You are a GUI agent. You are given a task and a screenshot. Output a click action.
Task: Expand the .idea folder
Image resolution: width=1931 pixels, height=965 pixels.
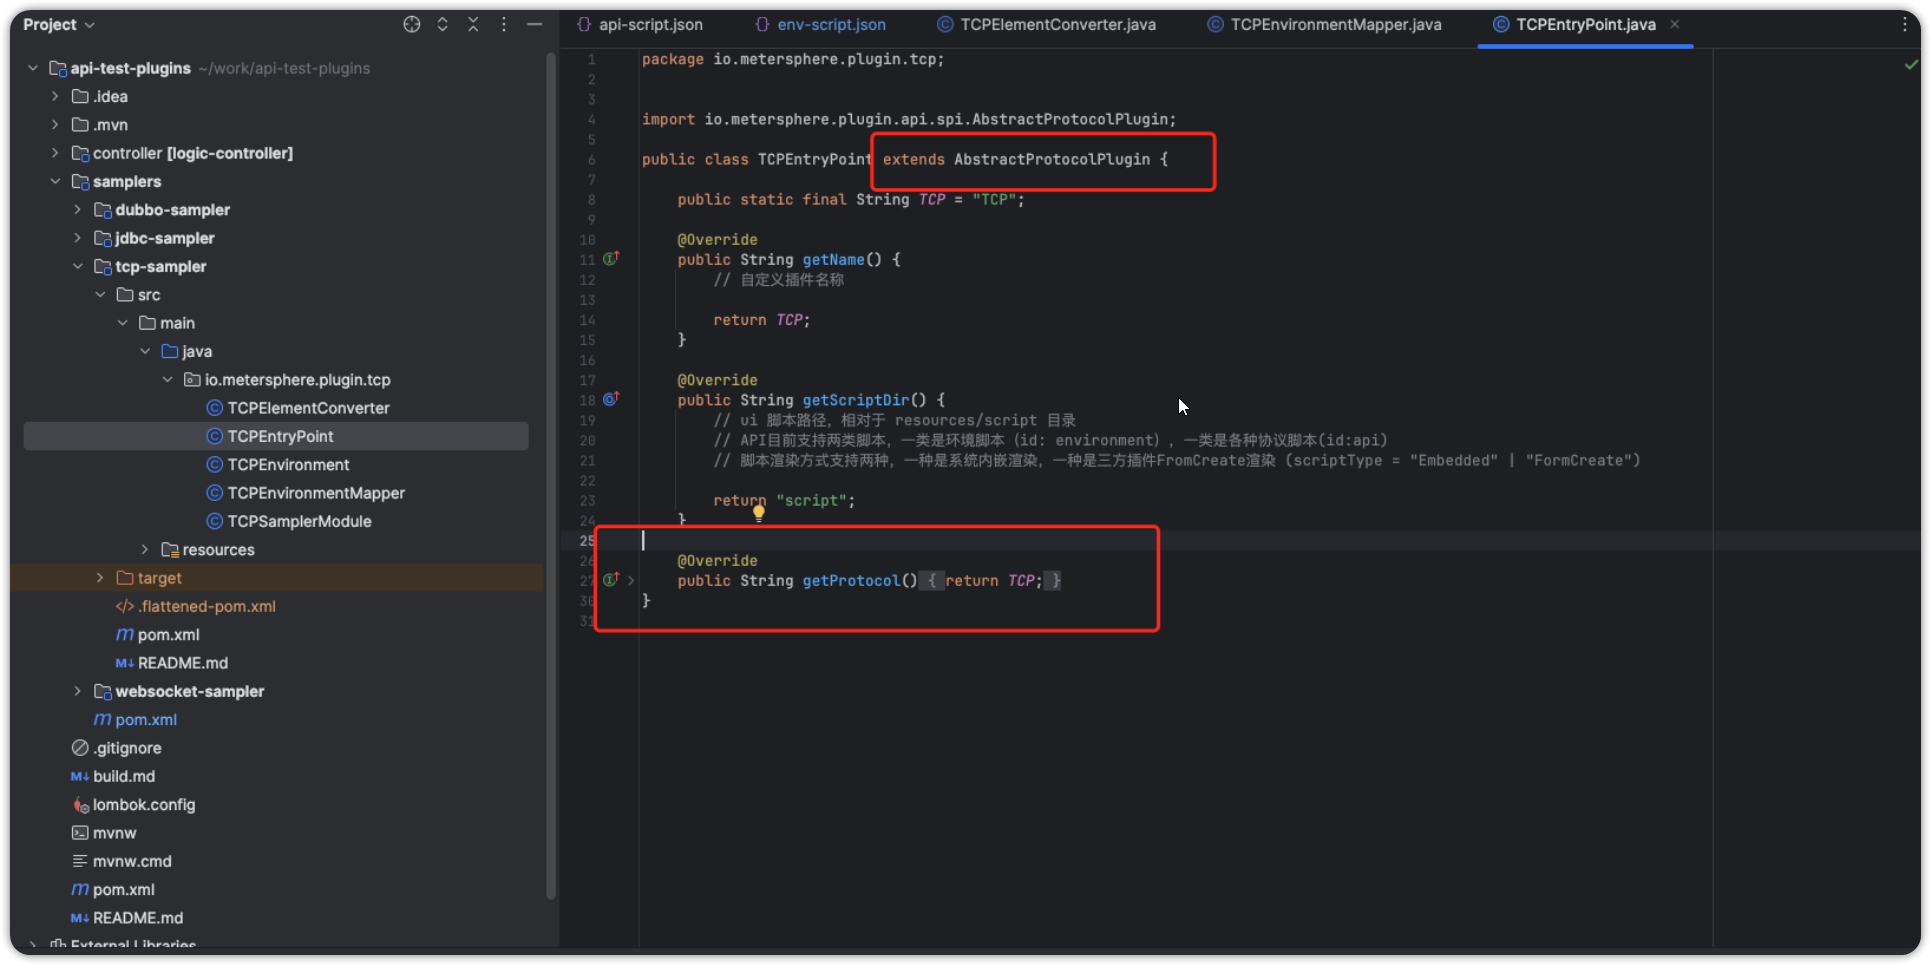tap(55, 96)
